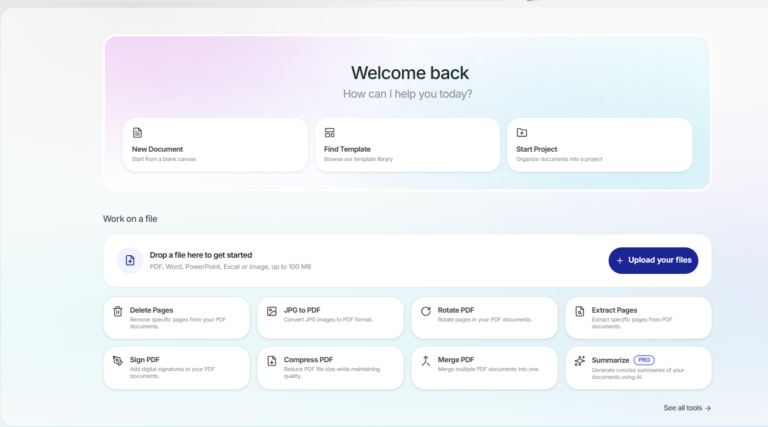Open the Start Project card
The image size is (768, 427).
[600, 145]
